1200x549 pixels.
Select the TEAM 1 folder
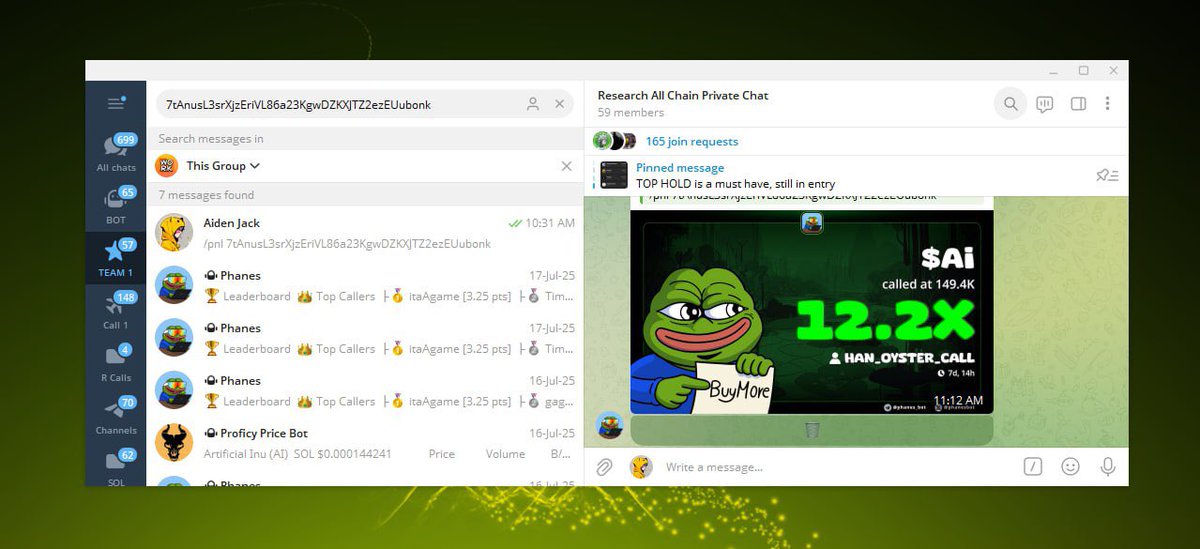(116, 258)
